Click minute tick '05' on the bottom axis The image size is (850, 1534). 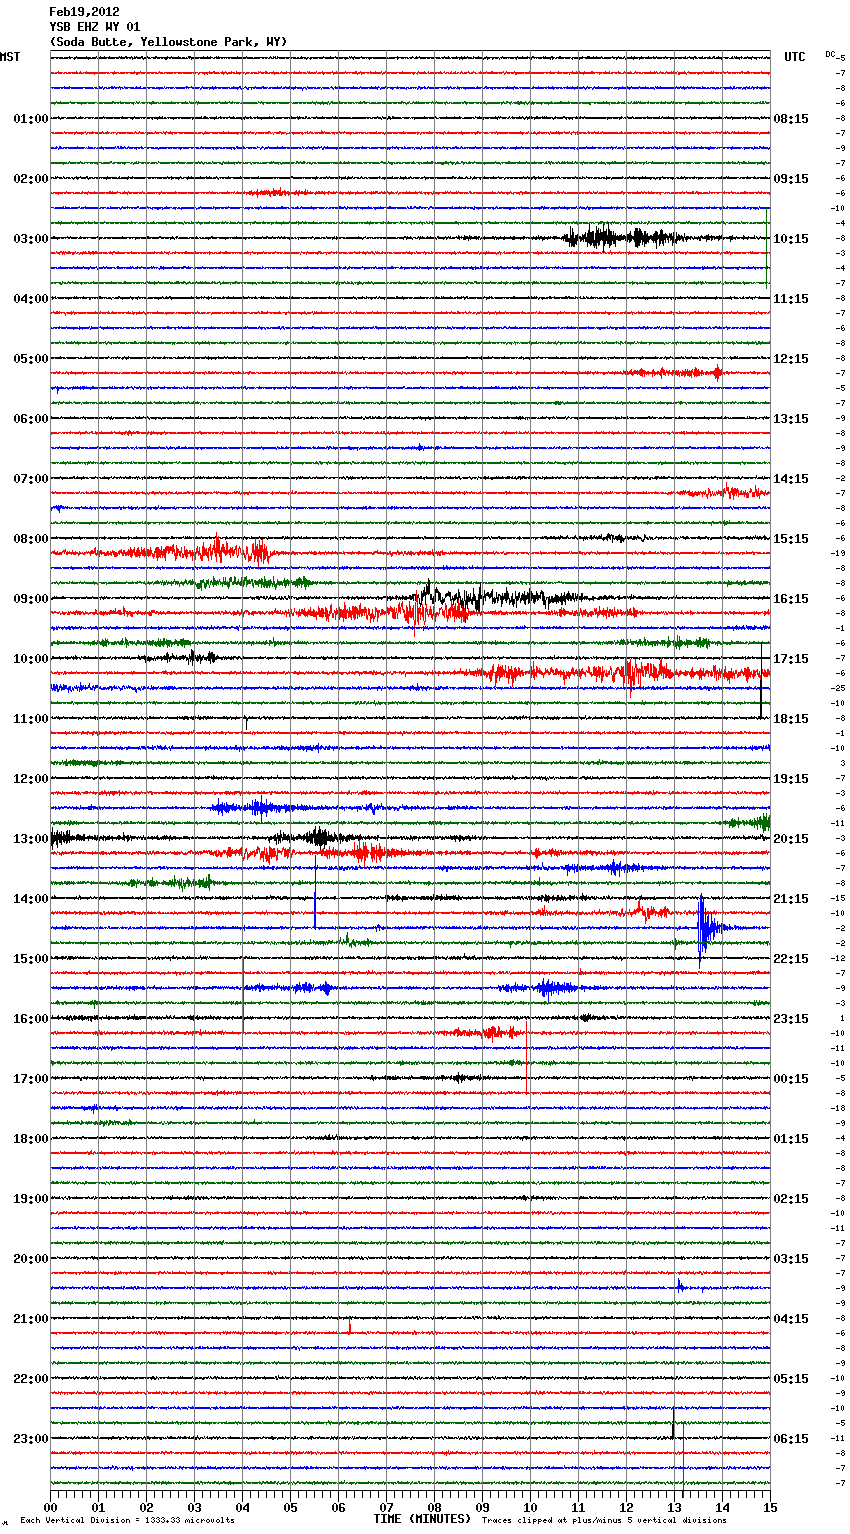[290, 1507]
